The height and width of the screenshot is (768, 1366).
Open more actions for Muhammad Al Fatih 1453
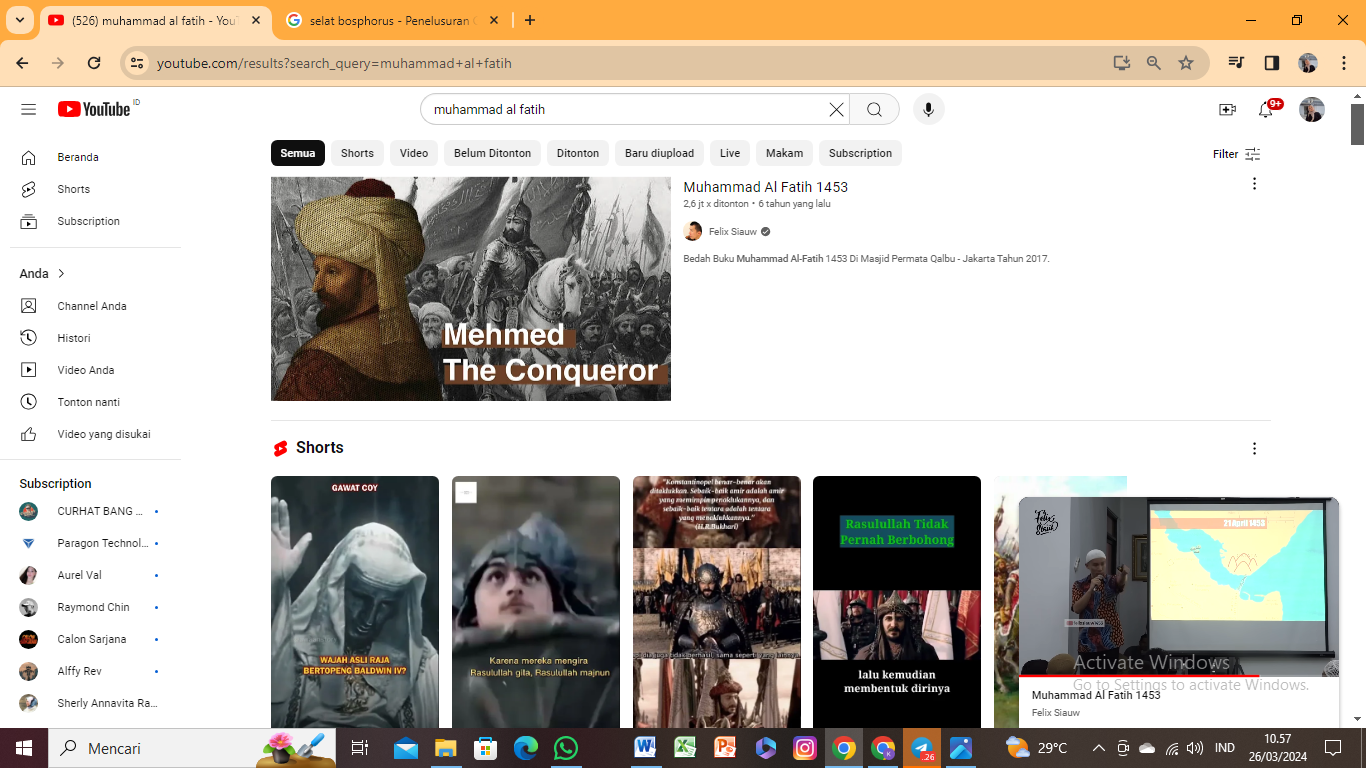[x=1254, y=184]
